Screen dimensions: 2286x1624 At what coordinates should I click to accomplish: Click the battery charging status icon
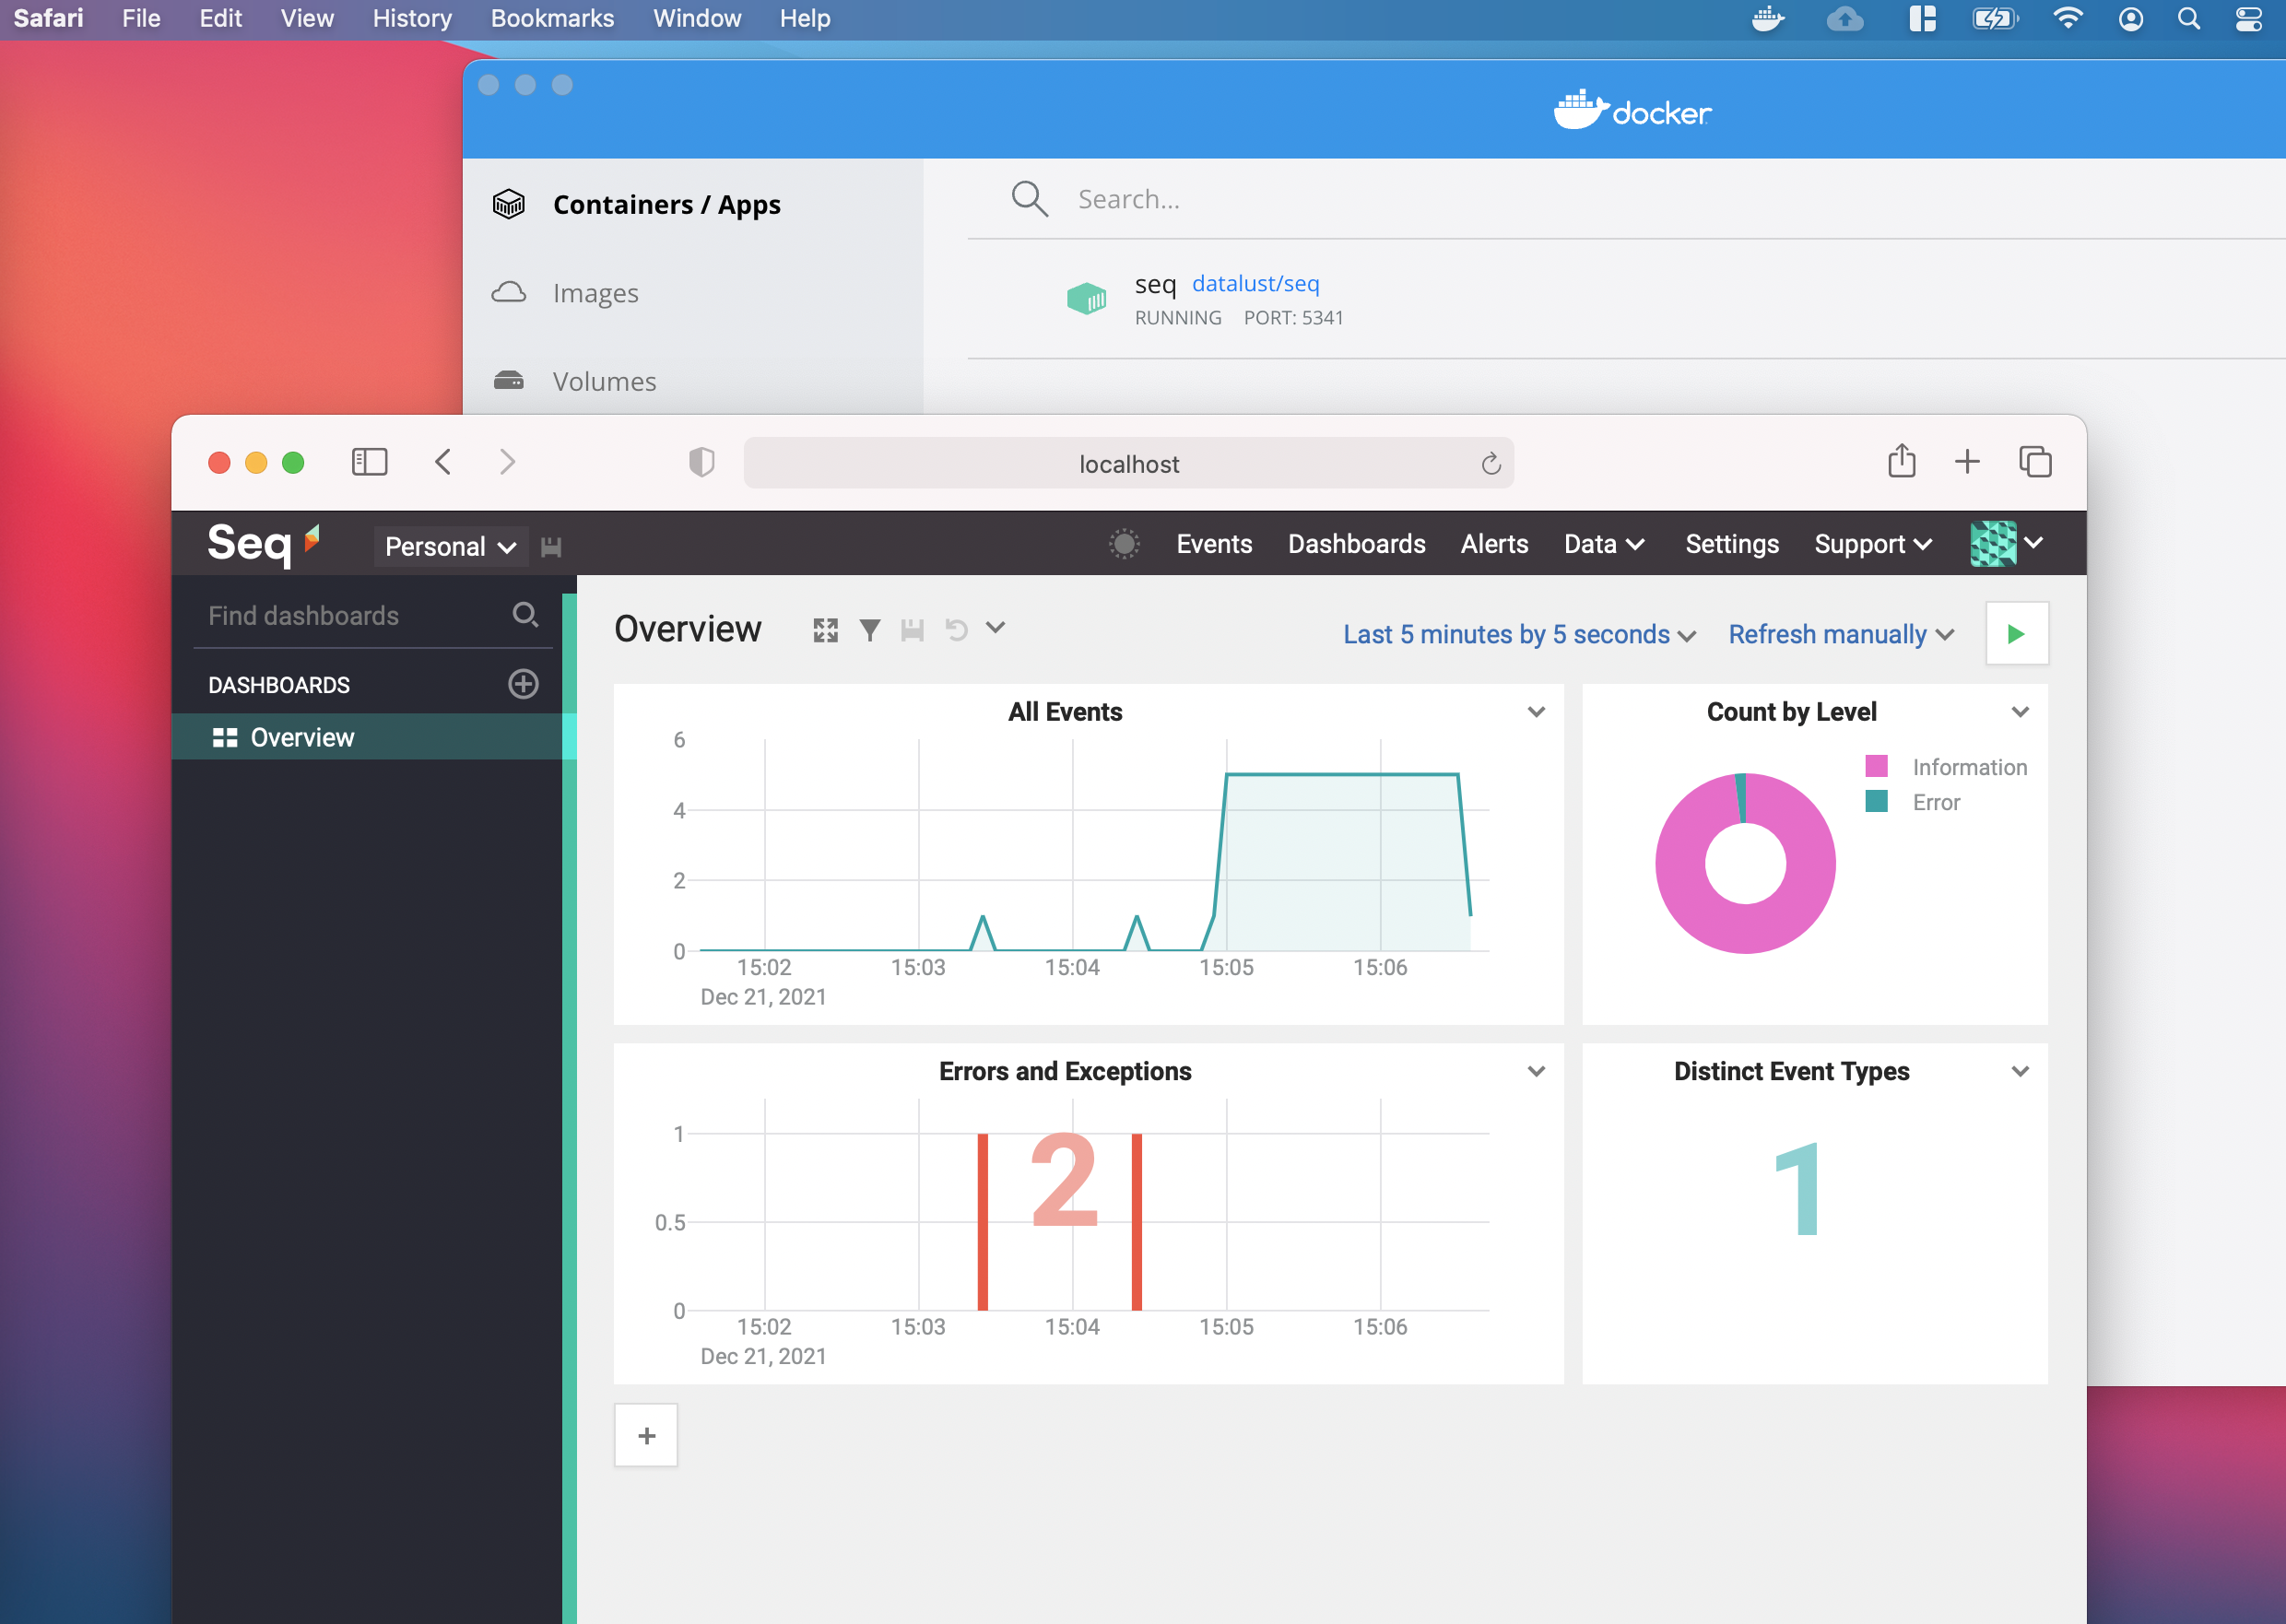(x=1993, y=19)
